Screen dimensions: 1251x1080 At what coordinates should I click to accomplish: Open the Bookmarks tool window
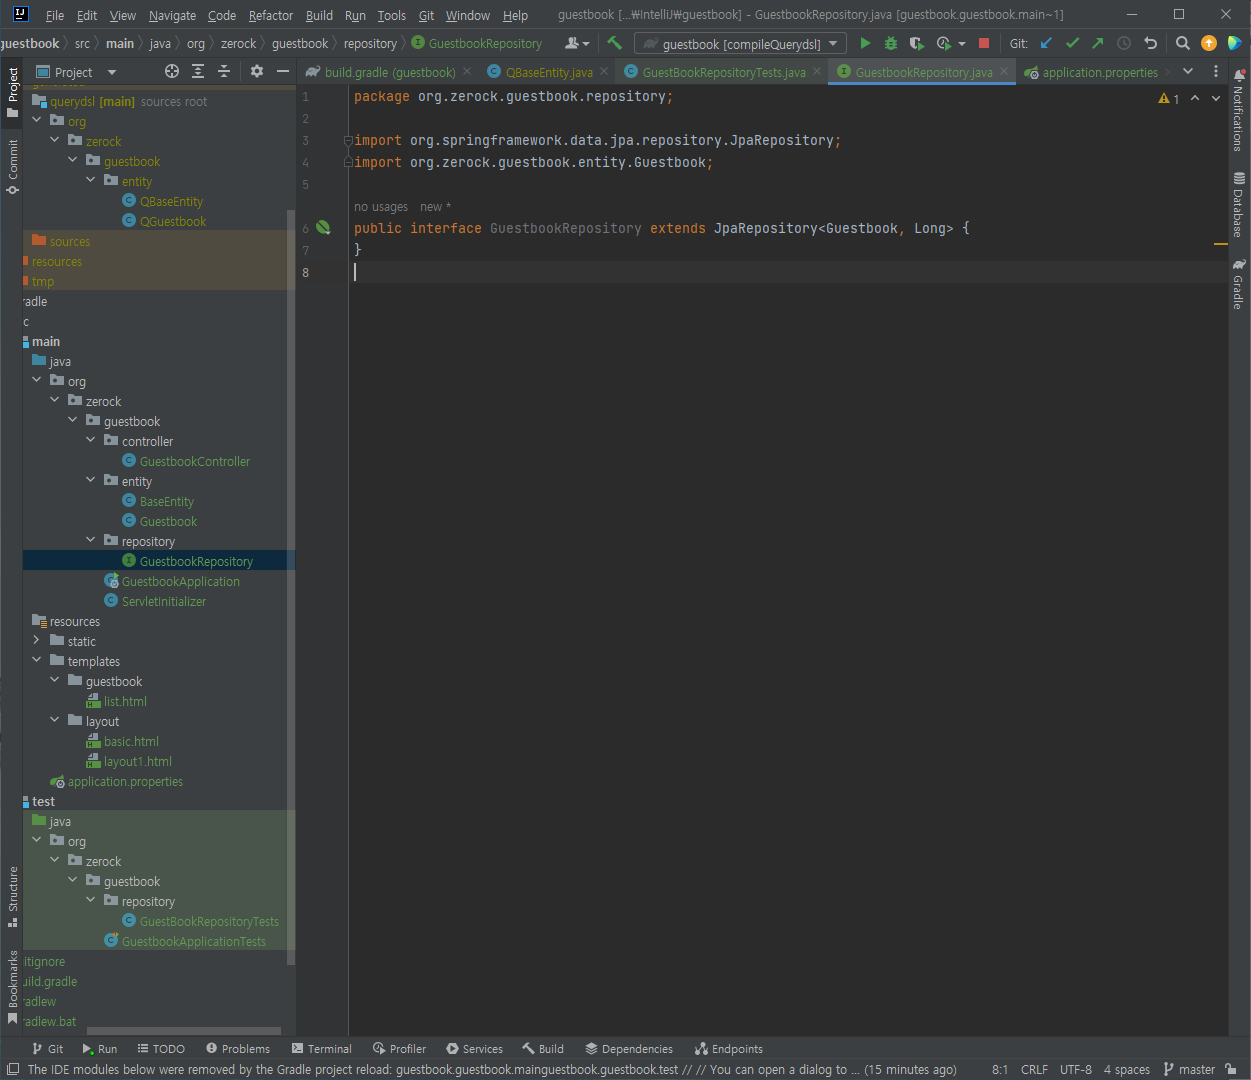(x=12, y=986)
